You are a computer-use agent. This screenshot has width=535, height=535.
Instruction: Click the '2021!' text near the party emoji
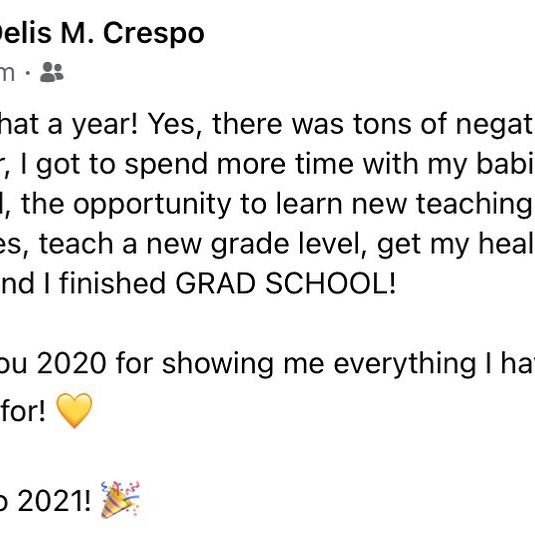click(54, 501)
